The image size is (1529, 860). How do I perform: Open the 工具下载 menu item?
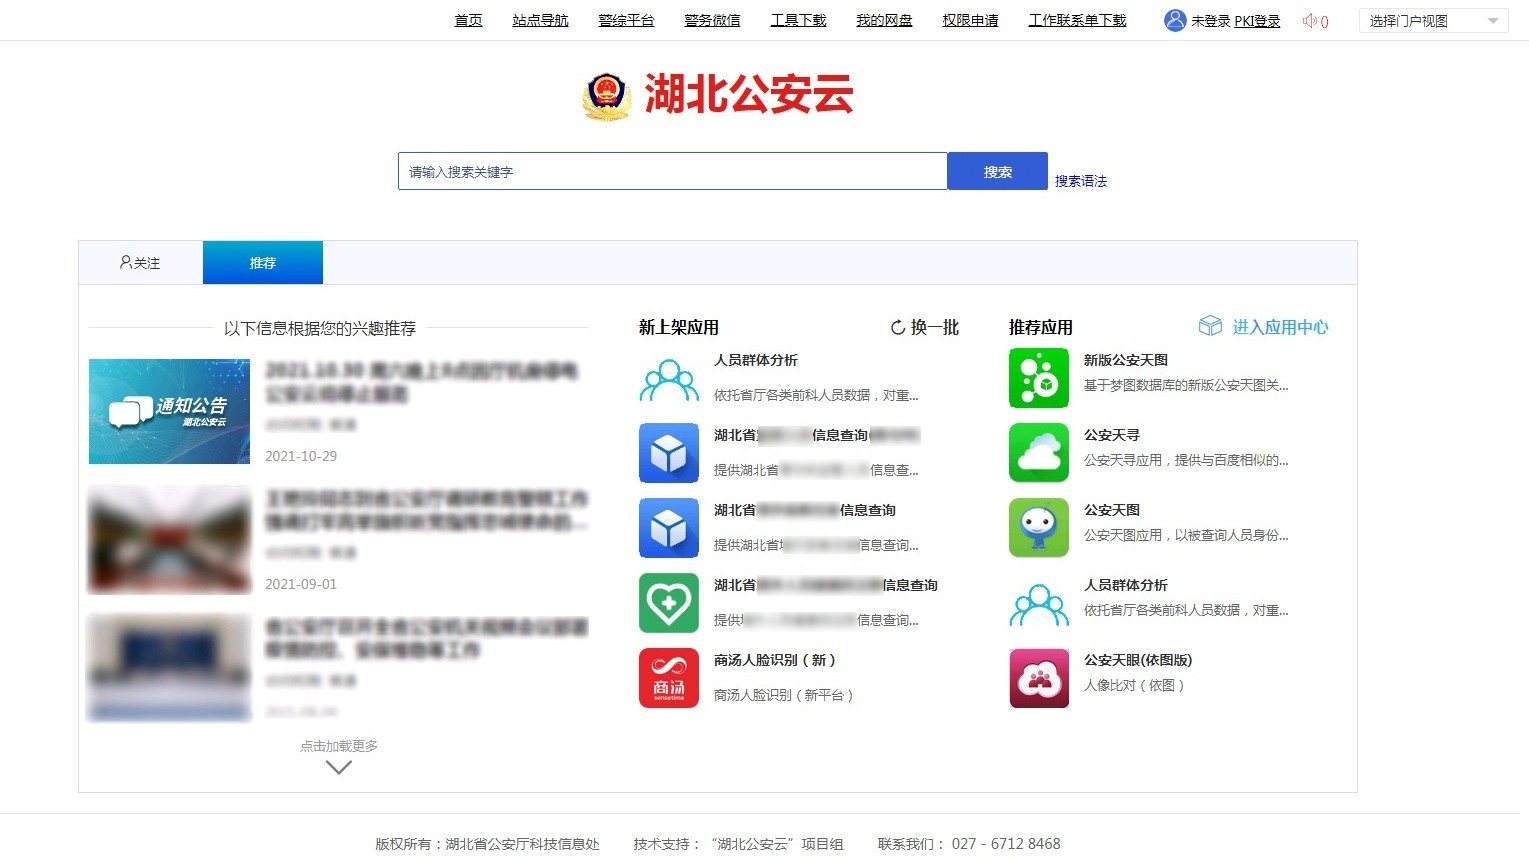pyautogui.click(x=798, y=20)
